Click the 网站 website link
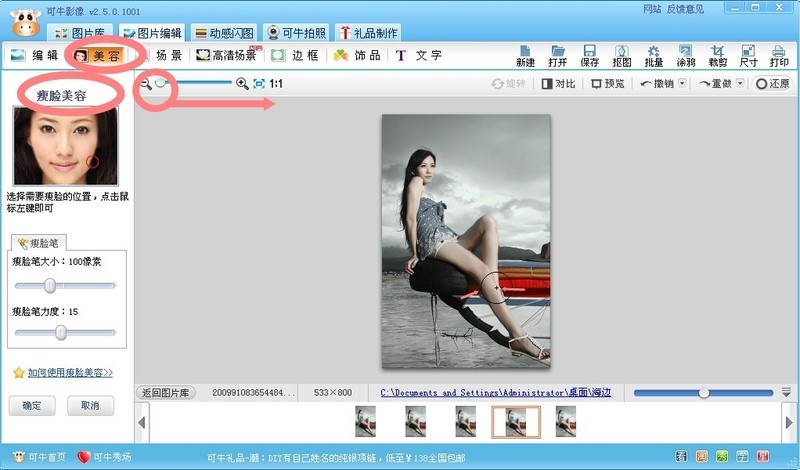 click(x=653, y=9)
